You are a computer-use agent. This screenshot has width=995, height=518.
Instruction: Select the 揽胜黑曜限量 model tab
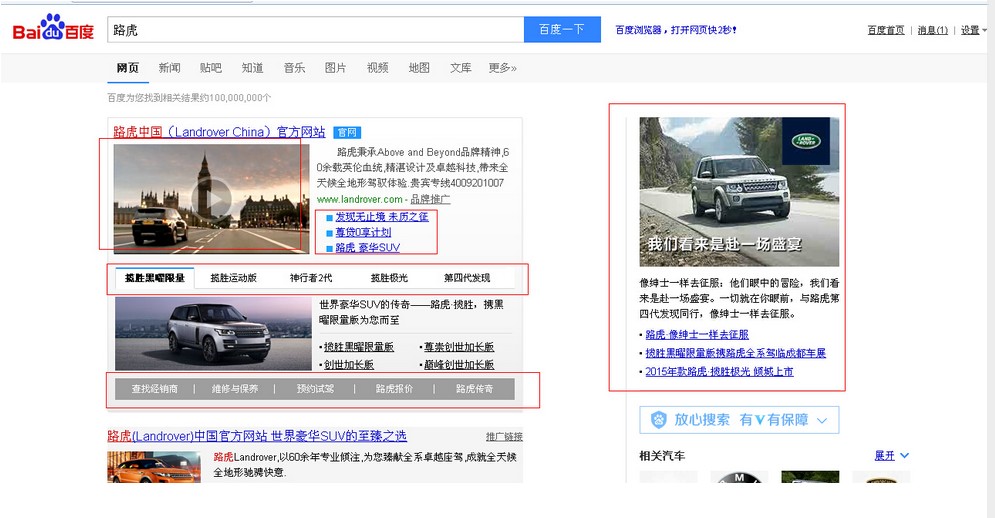[x=155, y=278]
